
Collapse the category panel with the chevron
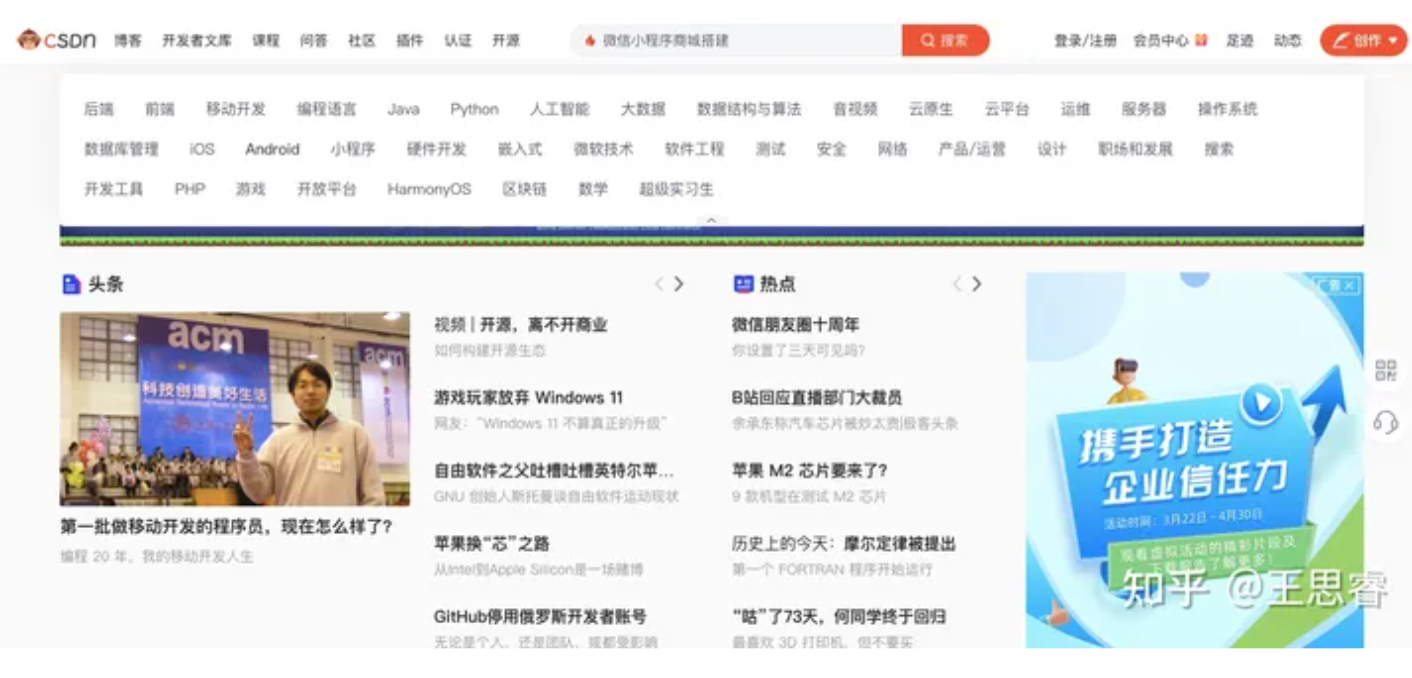(711, 220)
